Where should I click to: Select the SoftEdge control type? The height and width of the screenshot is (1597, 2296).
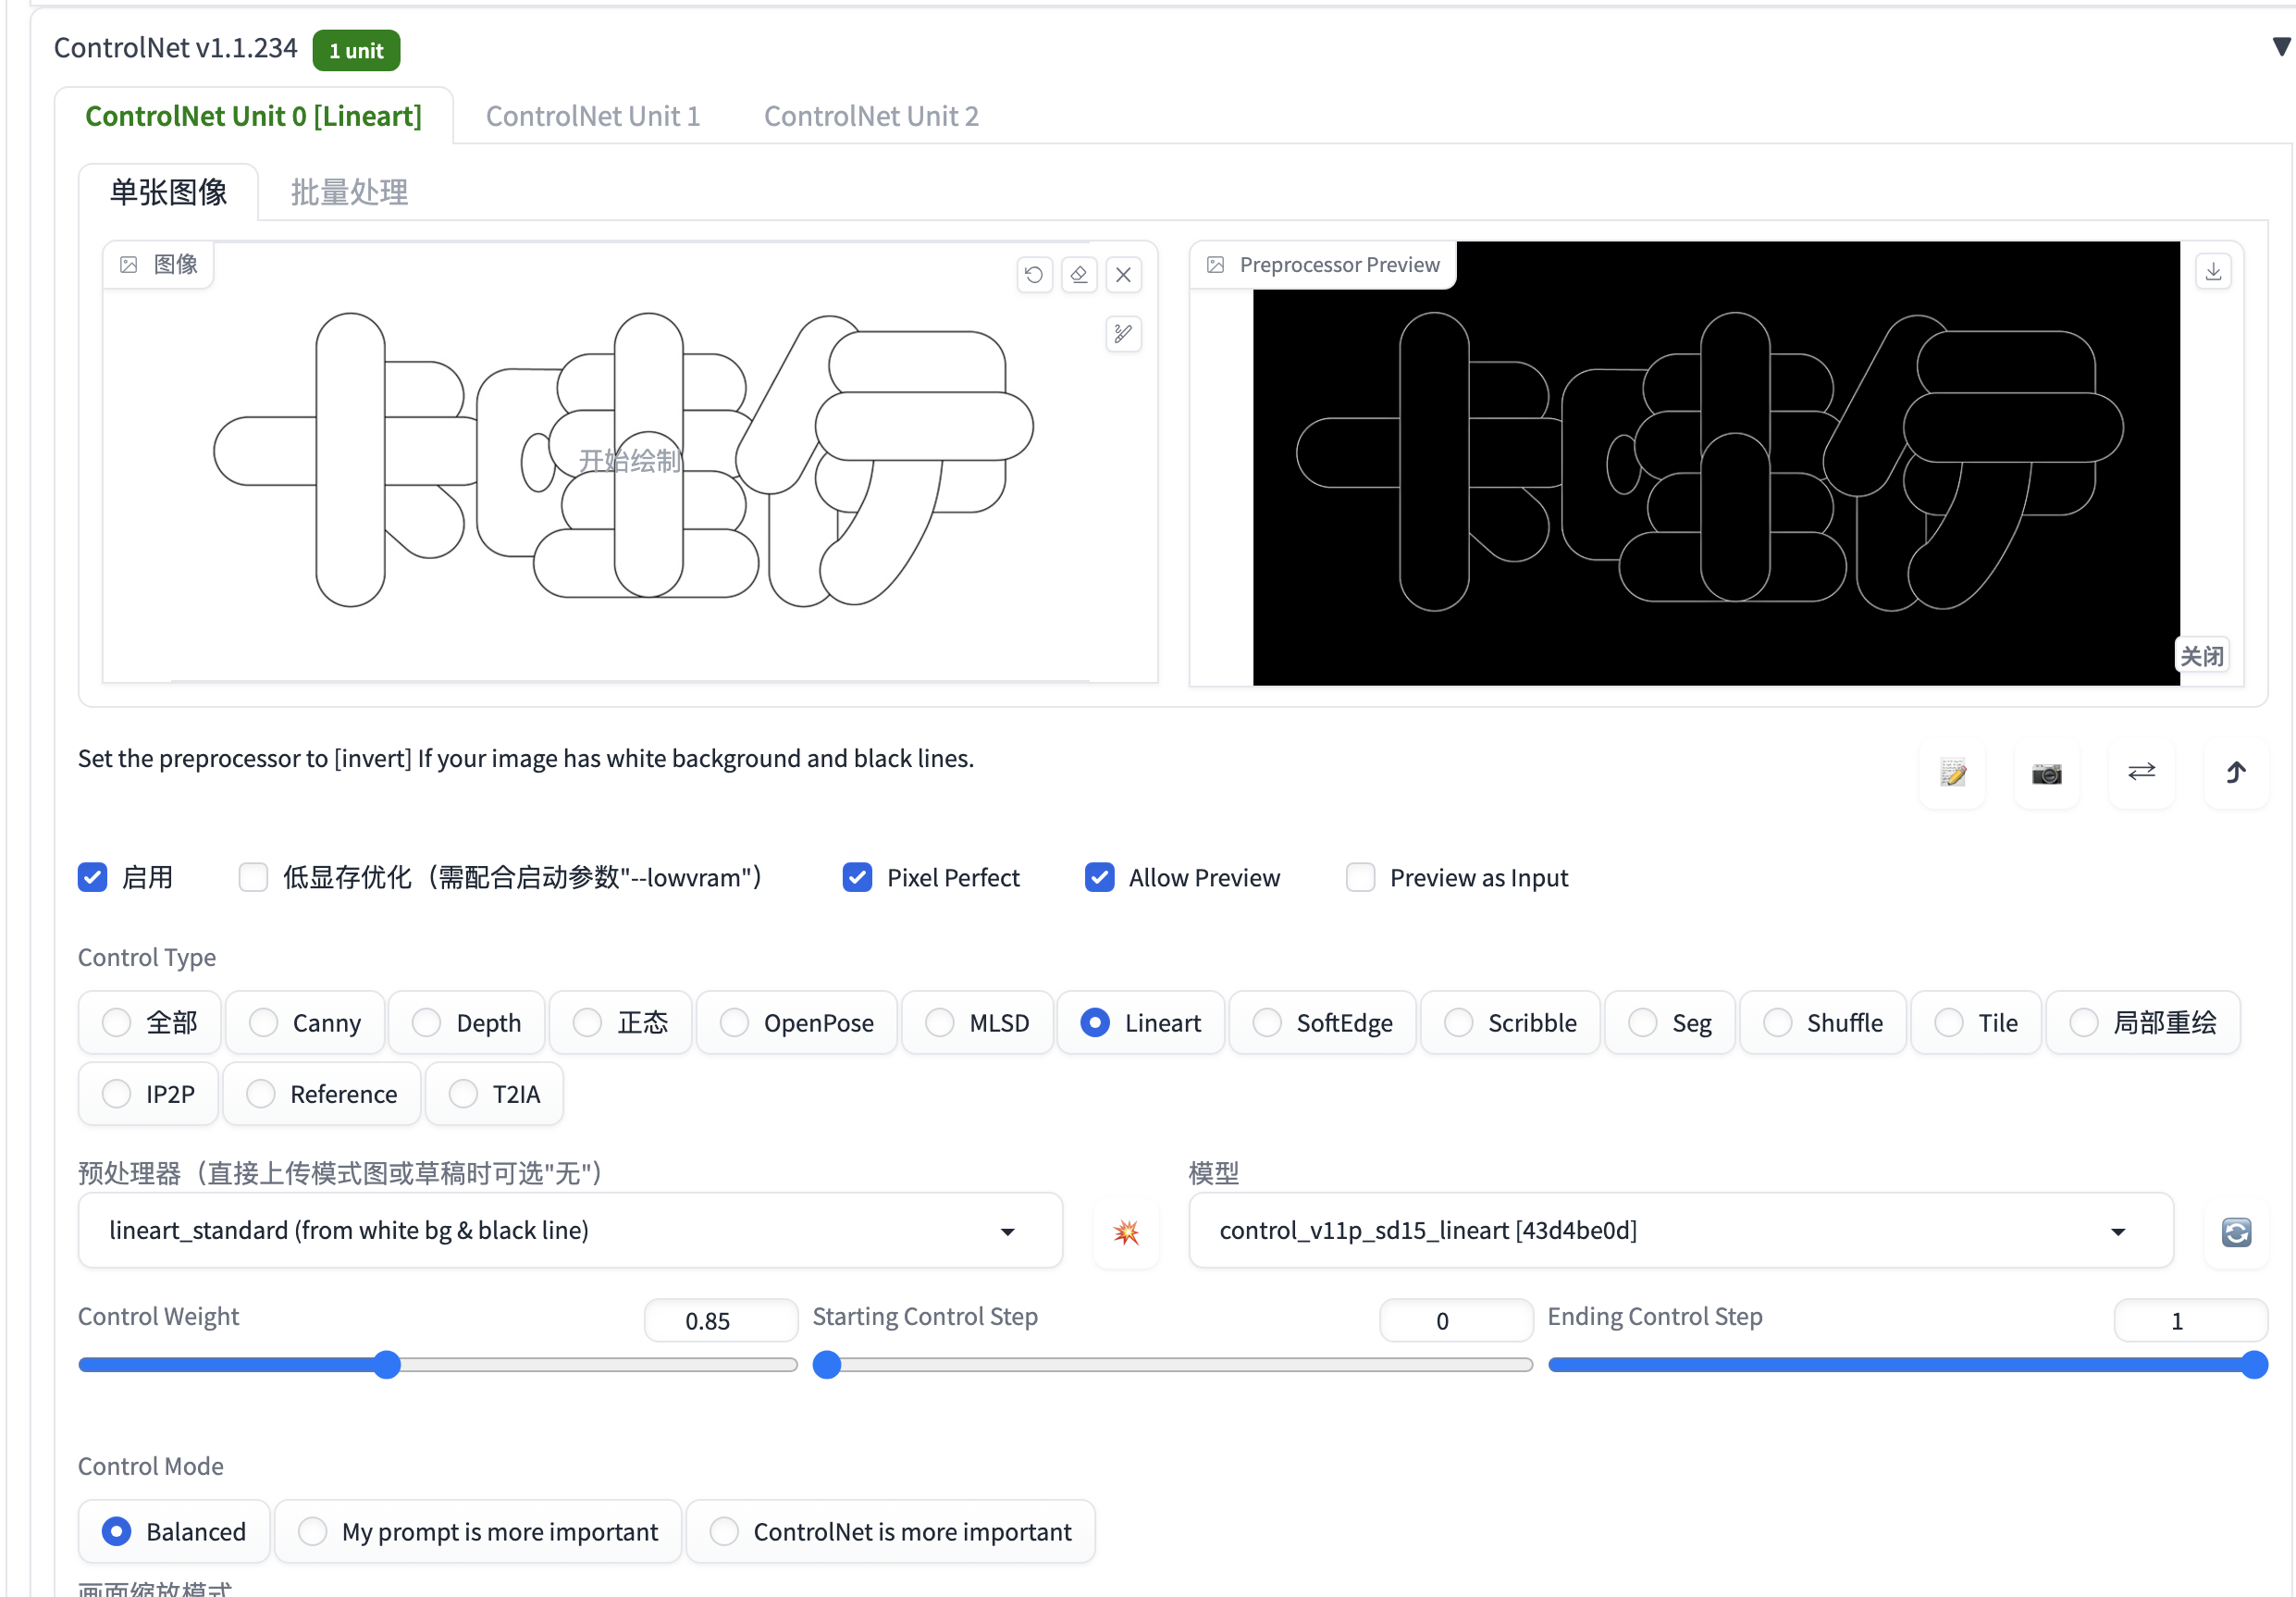[1322, 1022]
